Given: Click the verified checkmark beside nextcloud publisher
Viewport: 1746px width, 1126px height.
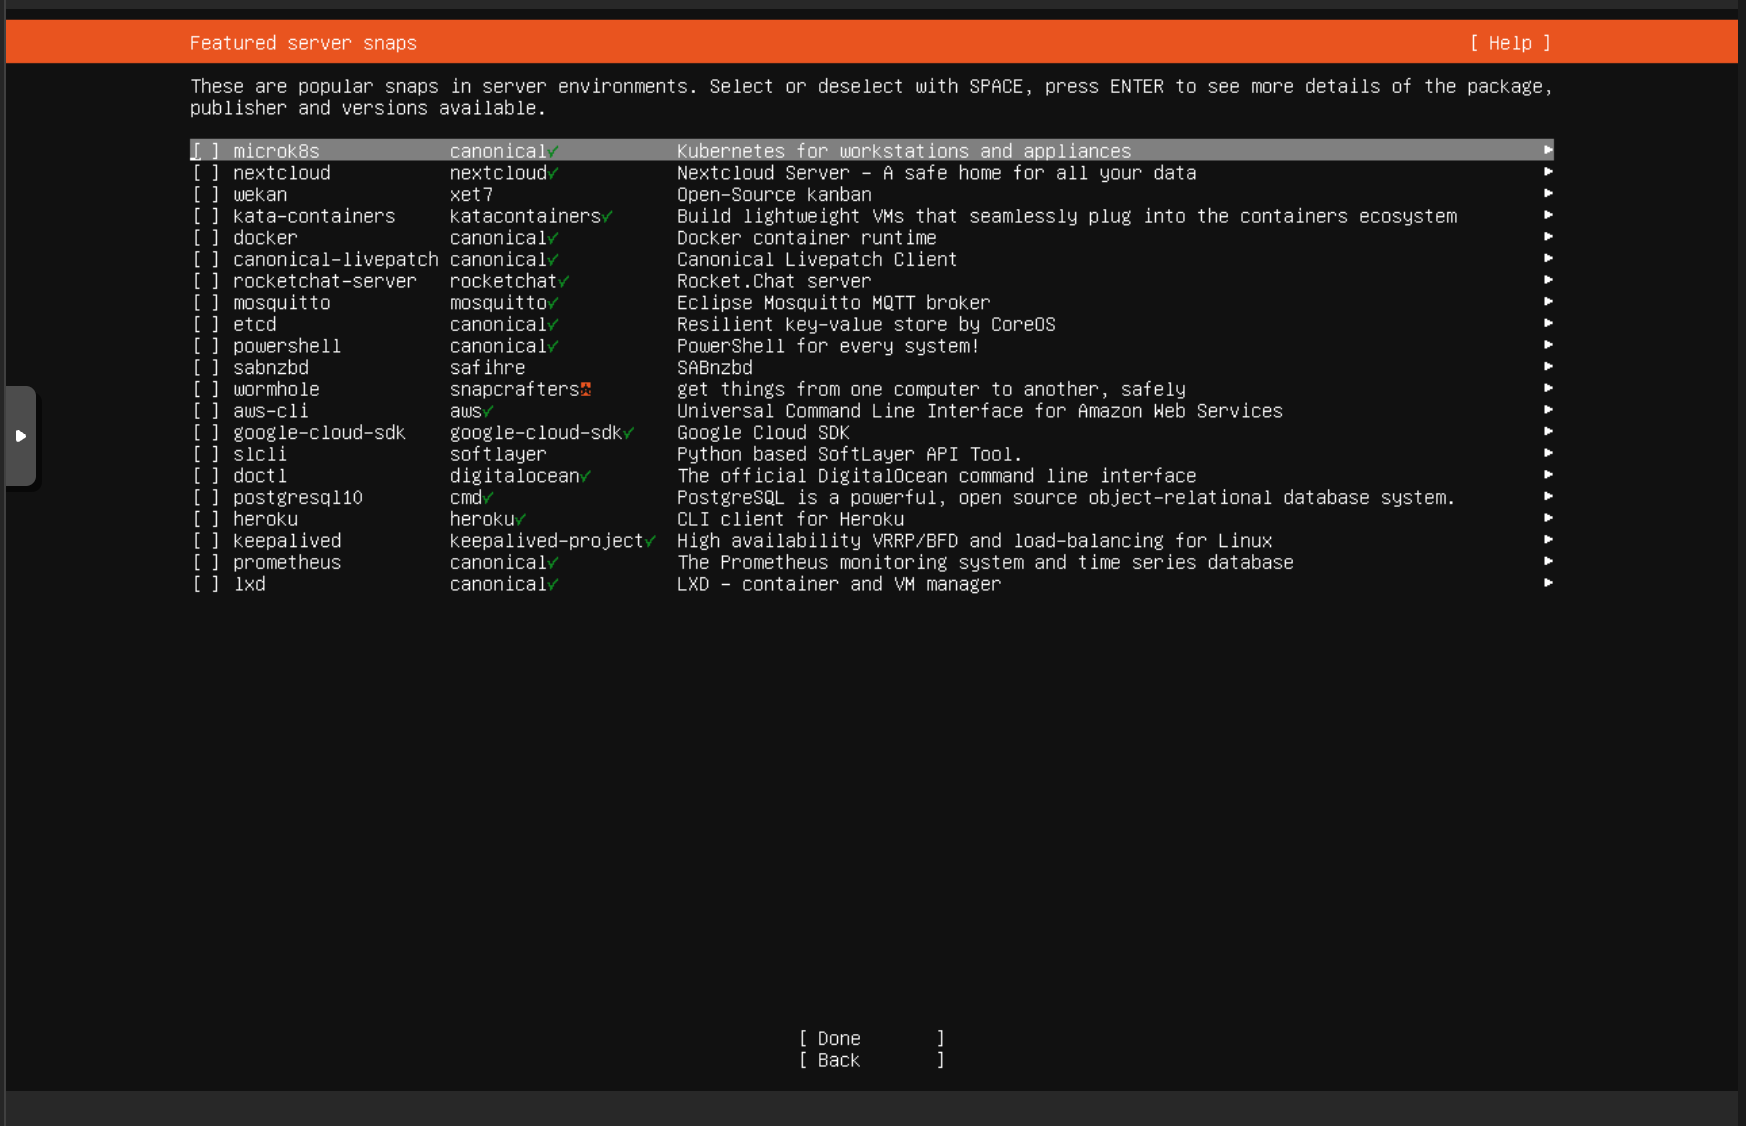Looking at the screenshot, I should point(553,174).
